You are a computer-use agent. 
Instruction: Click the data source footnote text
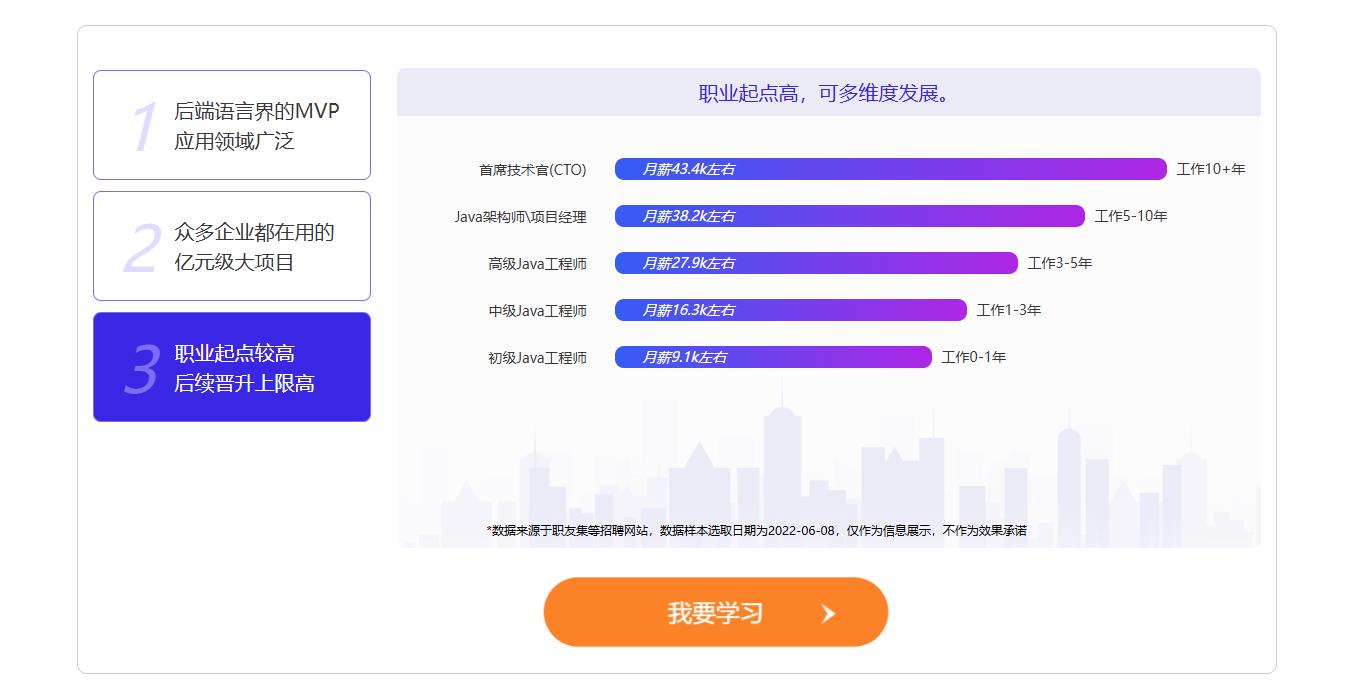coord(756,530)
